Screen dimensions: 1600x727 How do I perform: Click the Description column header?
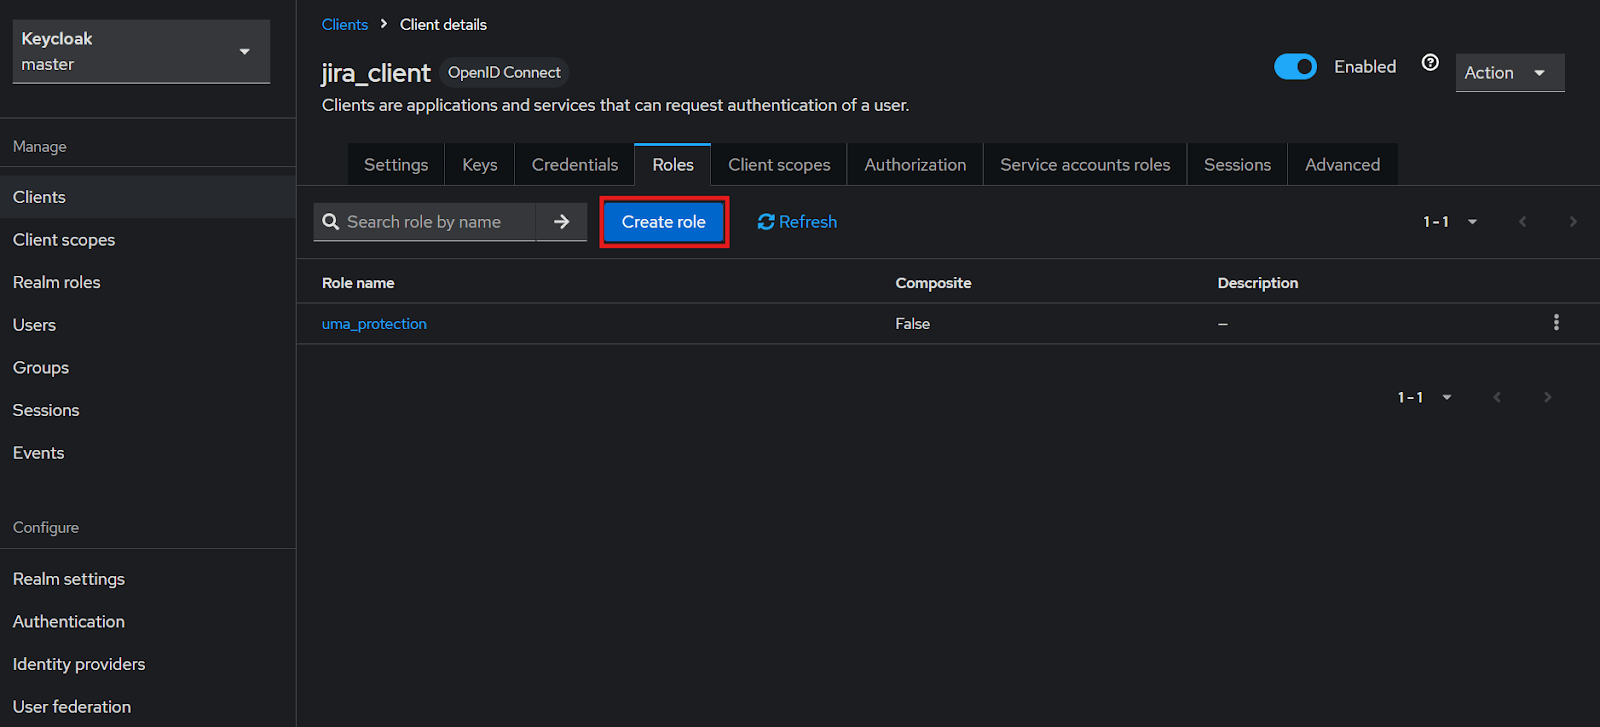pyautogui.click(x=1258, y=283)
